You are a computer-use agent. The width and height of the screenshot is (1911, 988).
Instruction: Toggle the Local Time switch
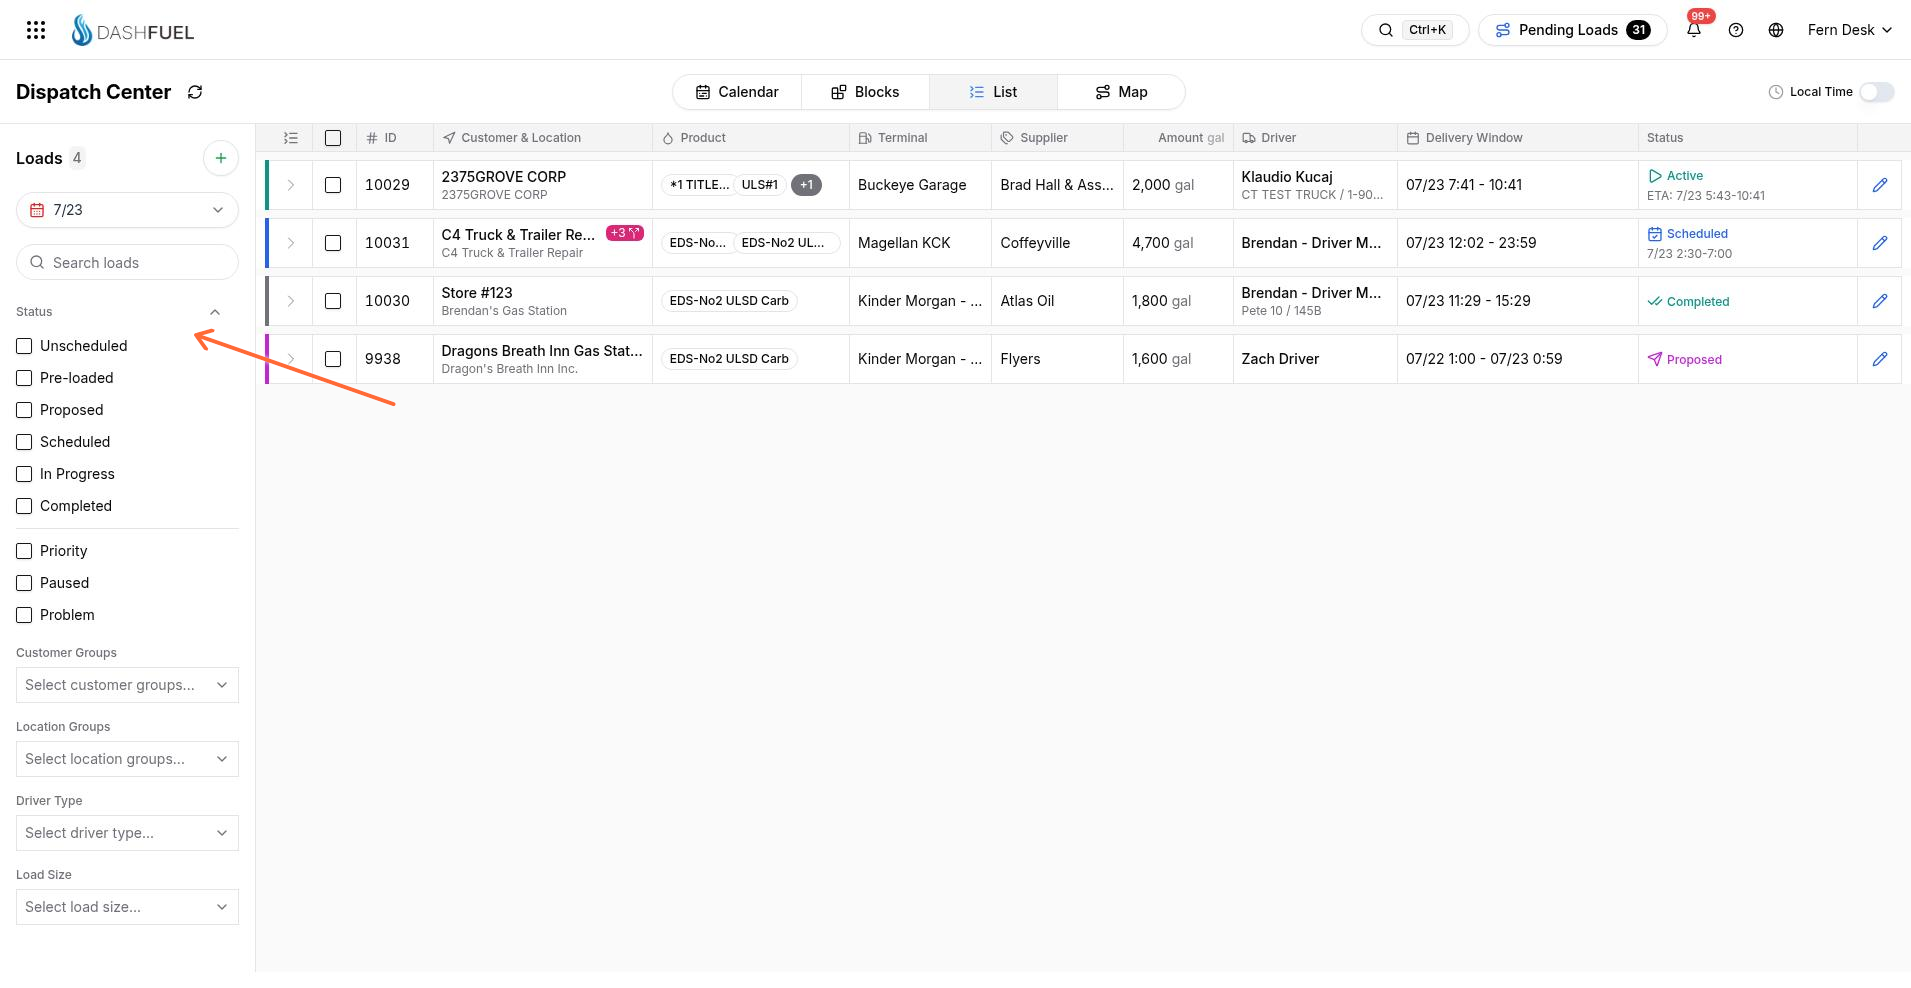coord(1877,92)
